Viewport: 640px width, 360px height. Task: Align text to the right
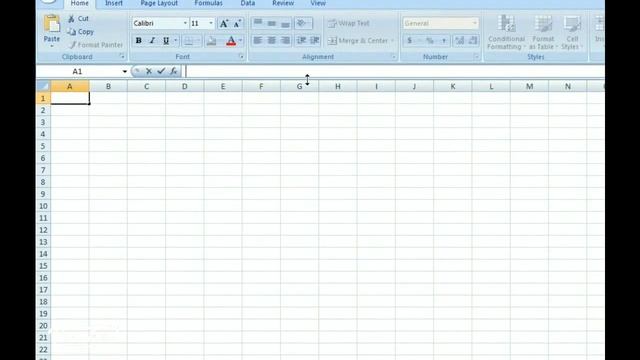(x=285, y=40)
